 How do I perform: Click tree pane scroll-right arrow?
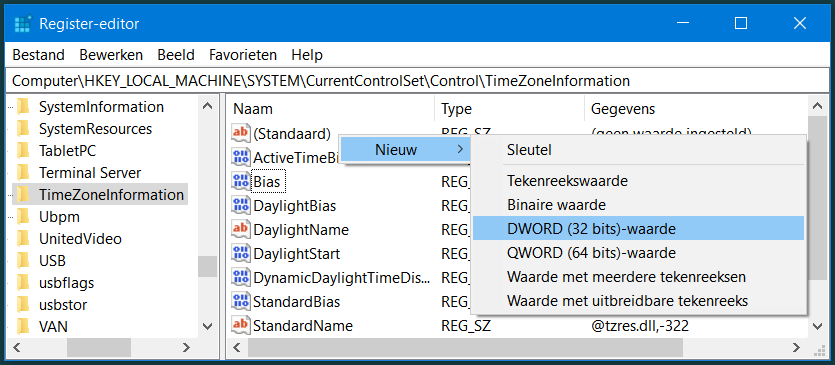point(186,347)
